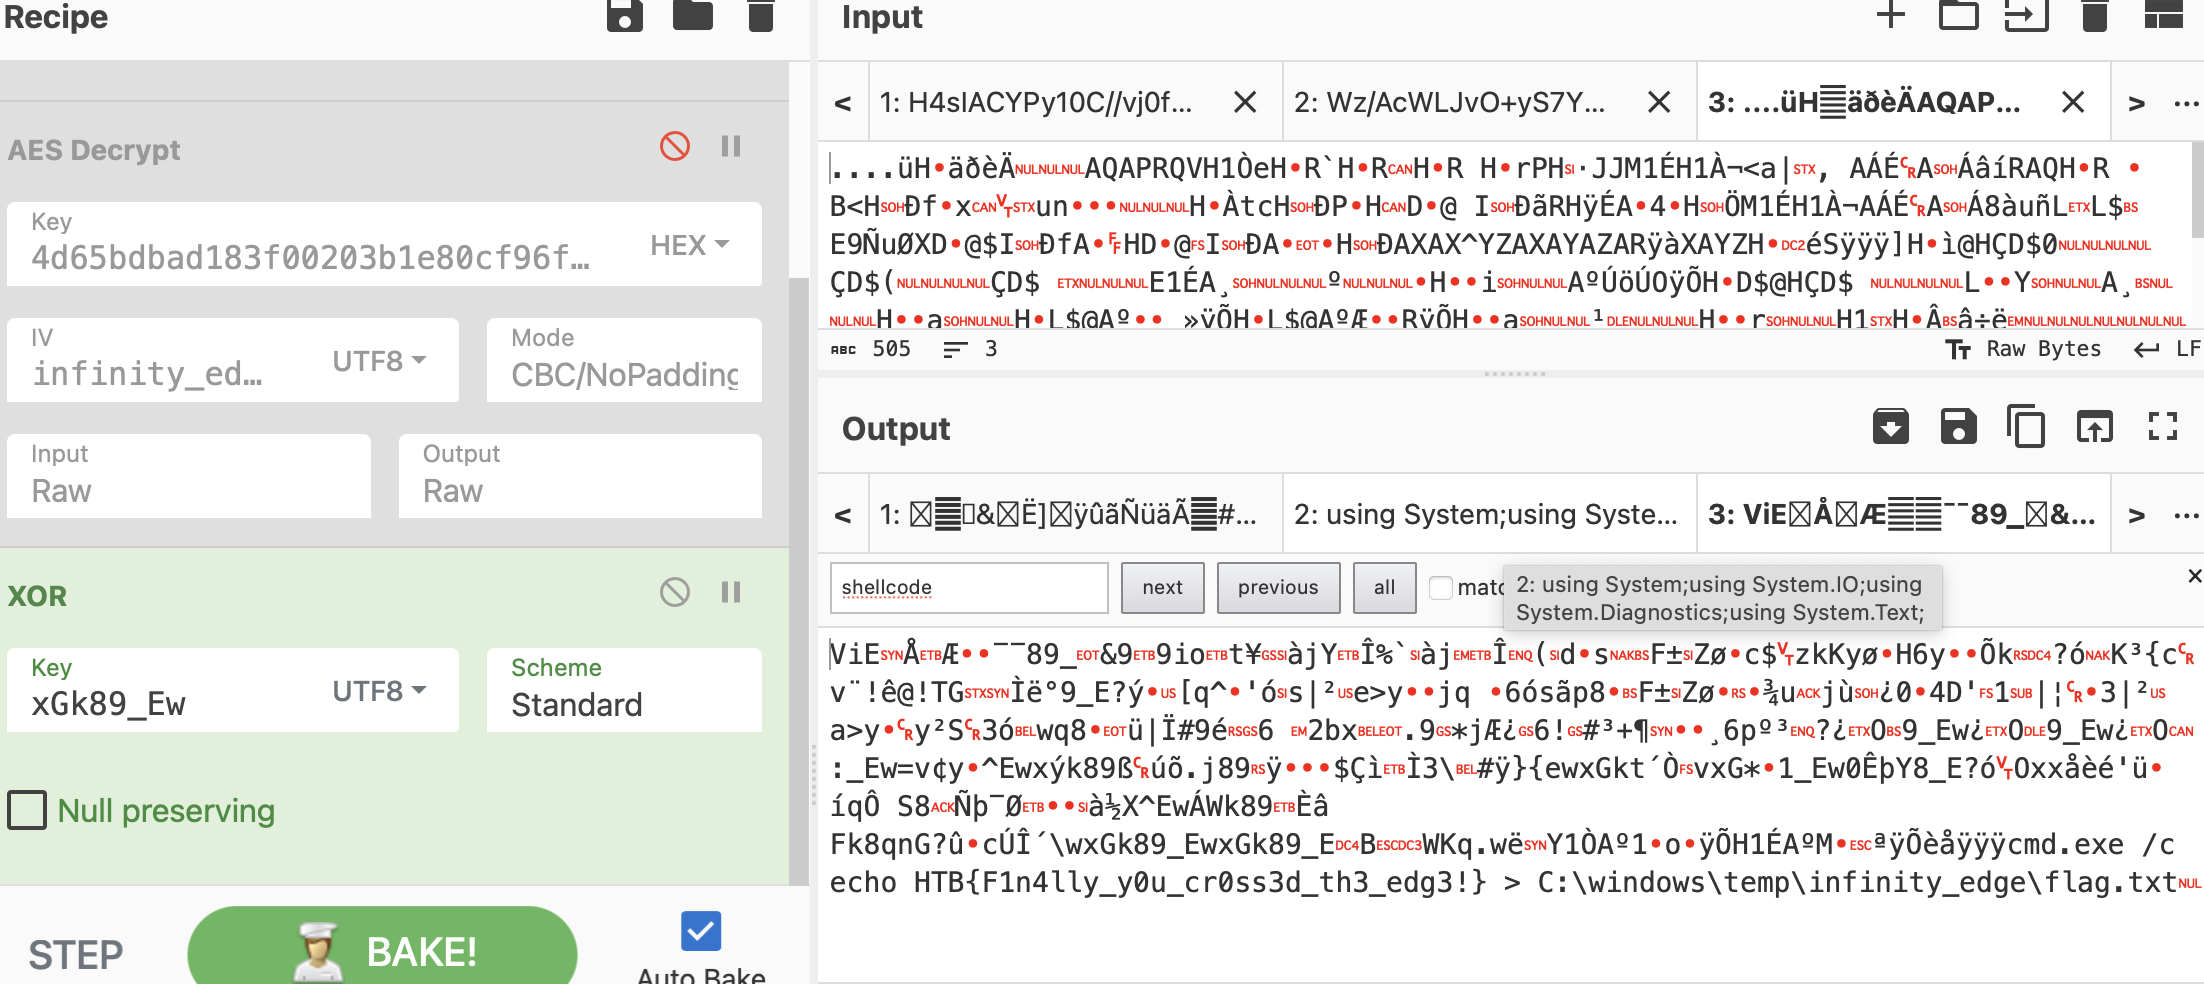Screen dimensions: 2204x984
Task: Close input tab 3
Action: [2073, 102]
